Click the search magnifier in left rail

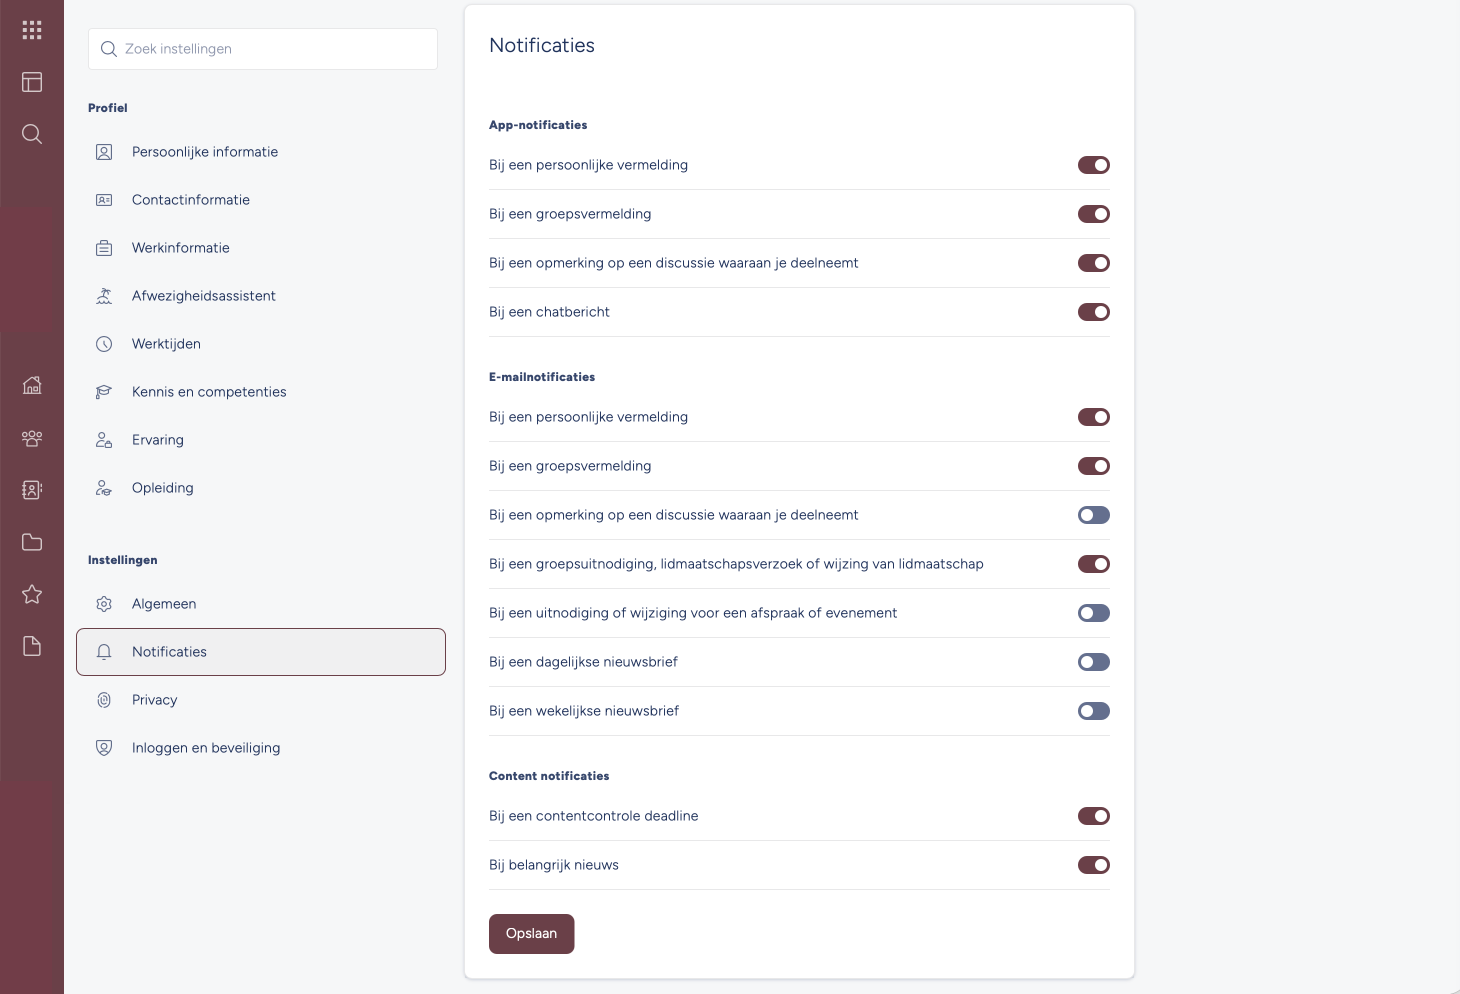tap(32, 134)
